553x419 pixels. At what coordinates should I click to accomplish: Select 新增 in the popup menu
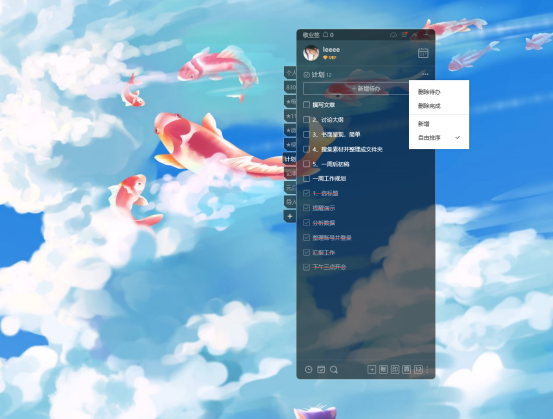(x=423, y=124)
